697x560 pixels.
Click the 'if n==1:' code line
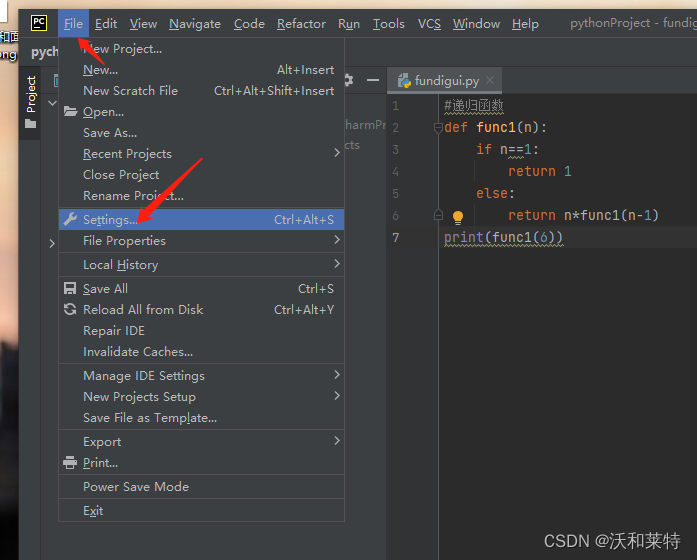[507, 149]
